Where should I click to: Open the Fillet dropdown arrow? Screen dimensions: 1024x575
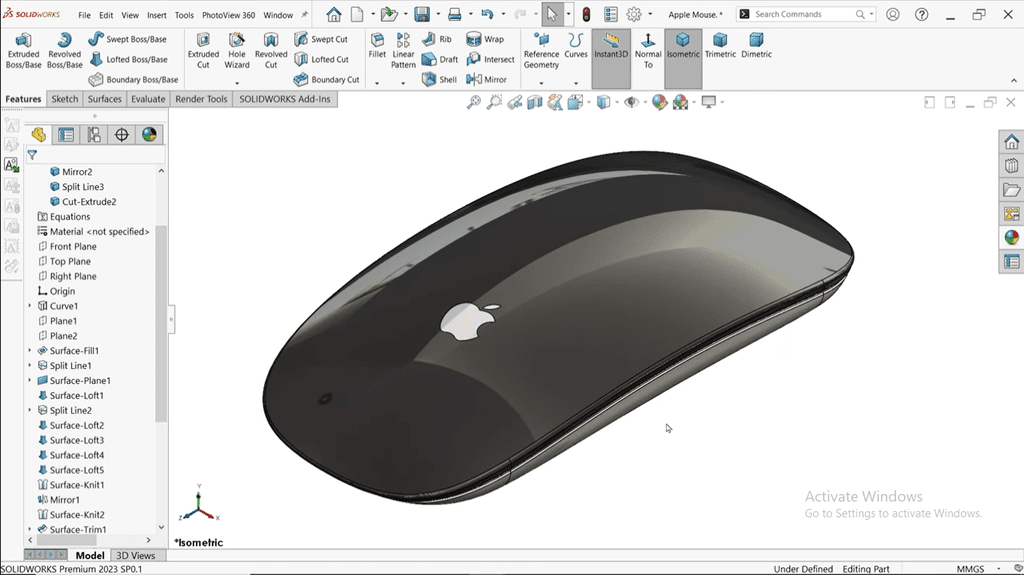[377, 83]
